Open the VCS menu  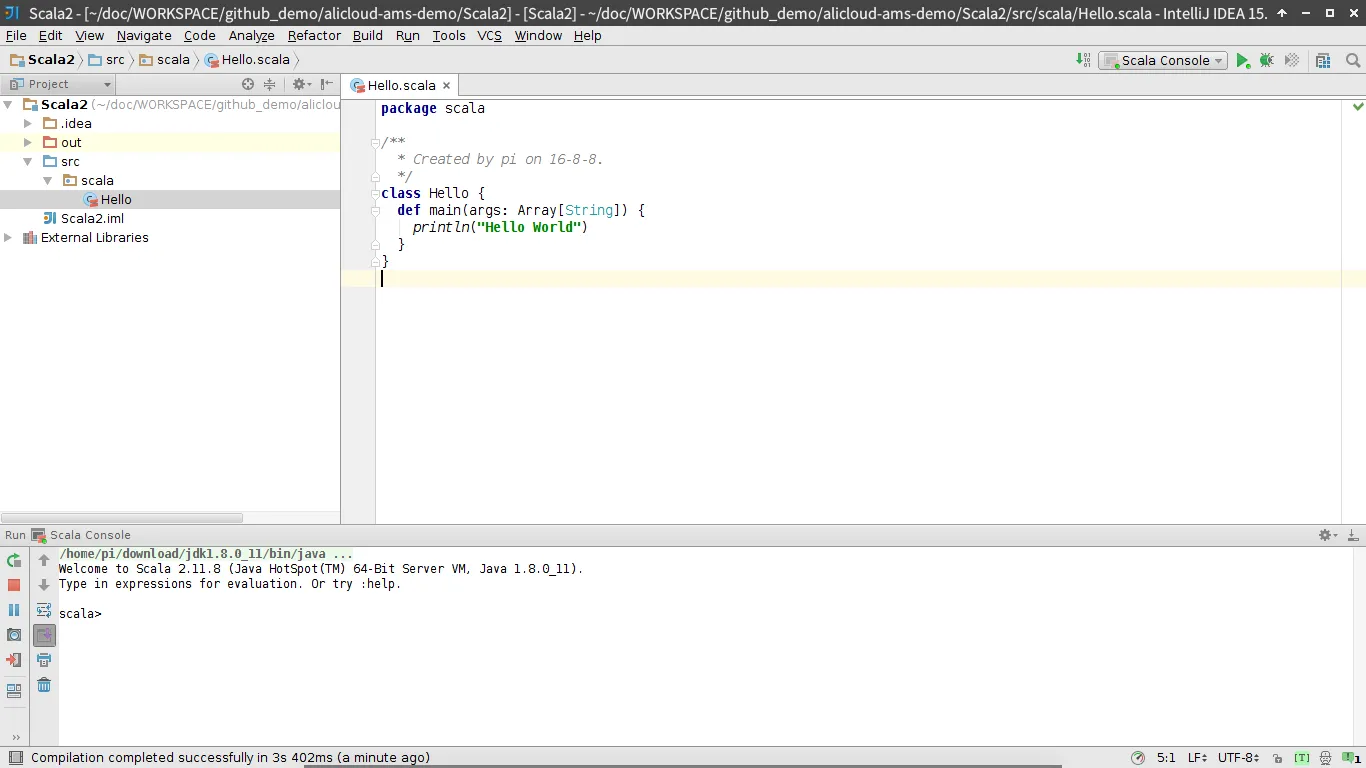click(x=489, y=35)
